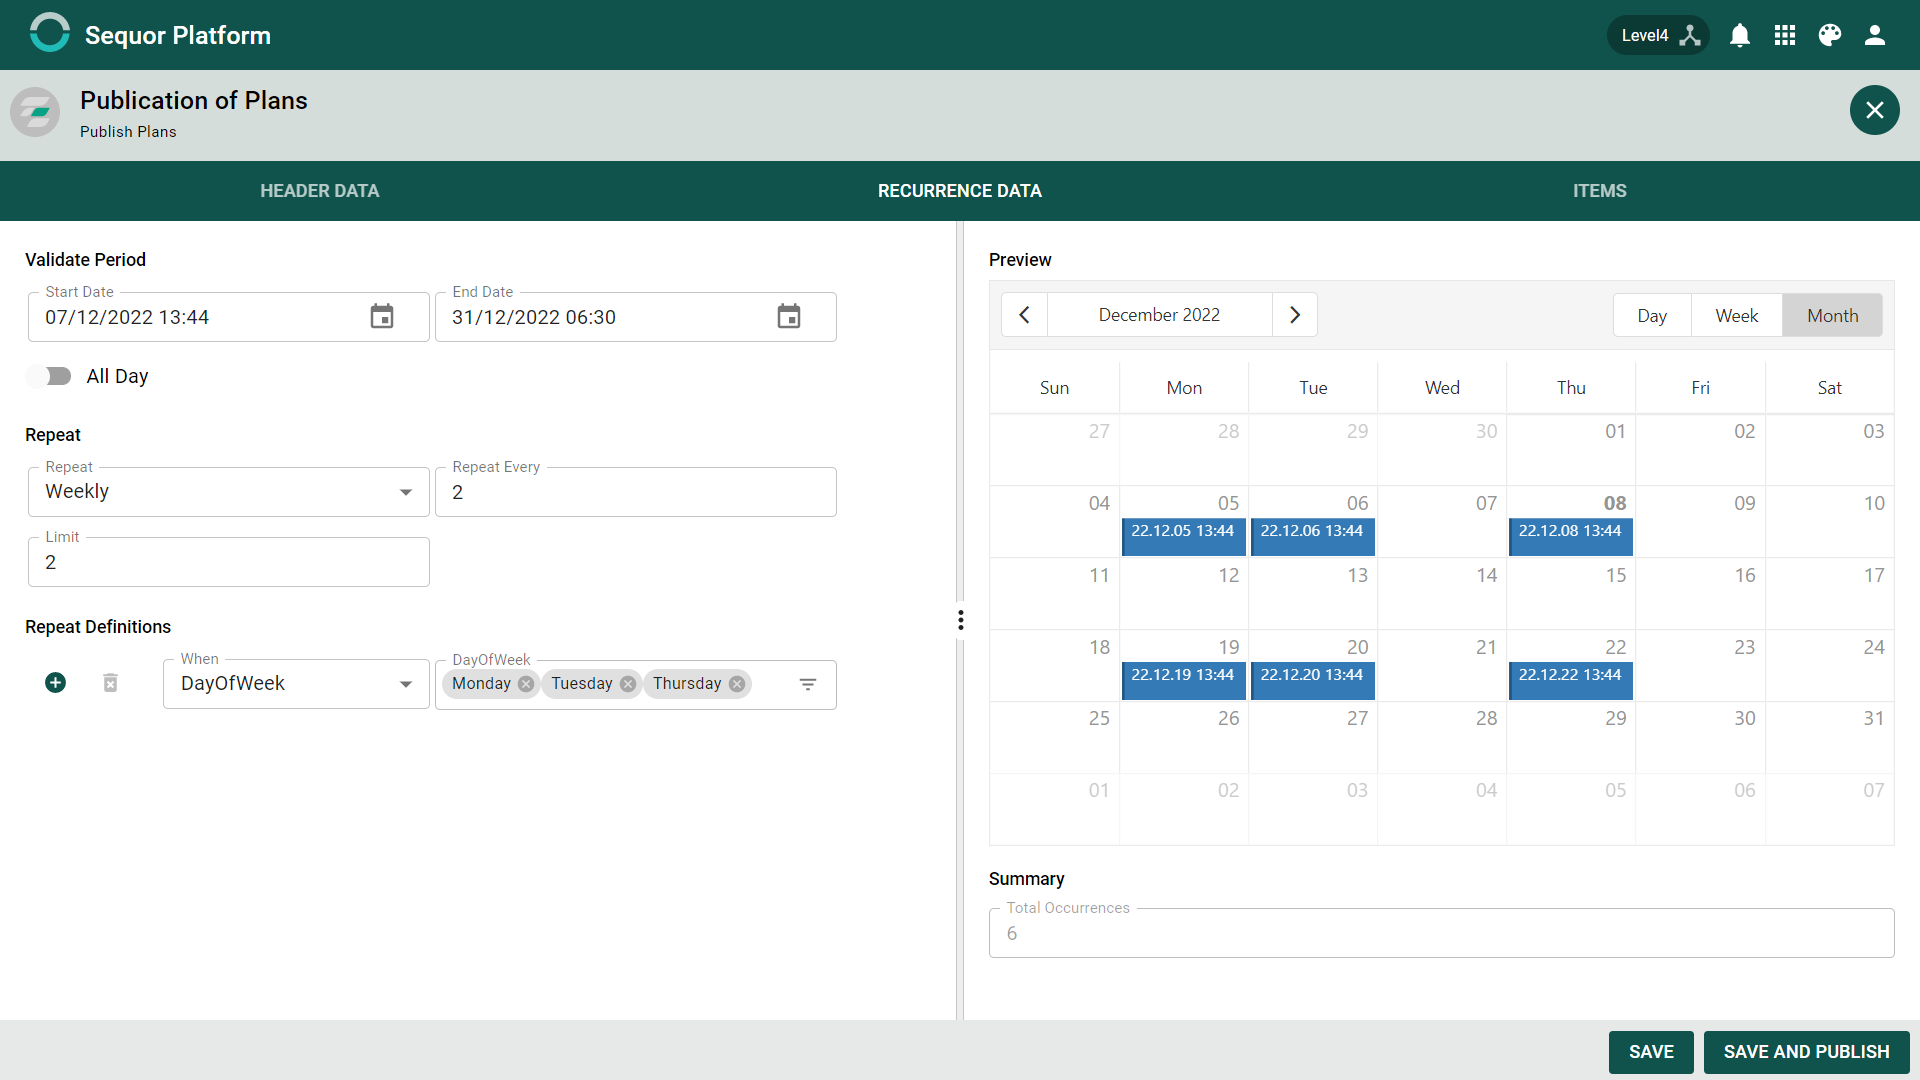Click the Thu column header
The image size is (1920, 1080).
coord(1571,388)
